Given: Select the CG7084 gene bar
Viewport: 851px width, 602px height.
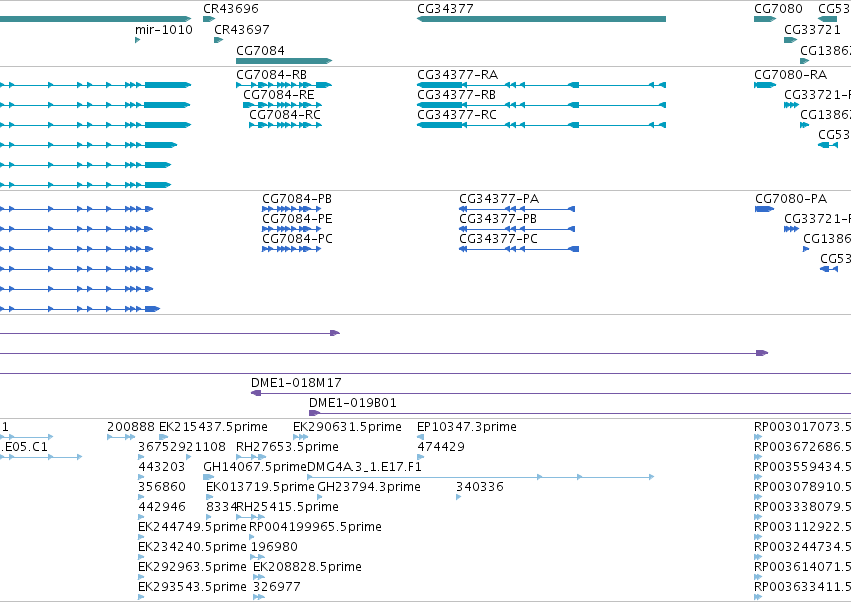Looking at the screenshot, I should tap(284, 61).
